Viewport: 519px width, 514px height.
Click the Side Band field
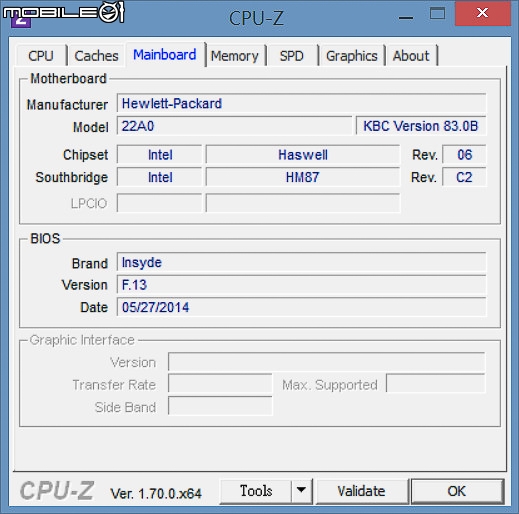[x=220, y=406]
